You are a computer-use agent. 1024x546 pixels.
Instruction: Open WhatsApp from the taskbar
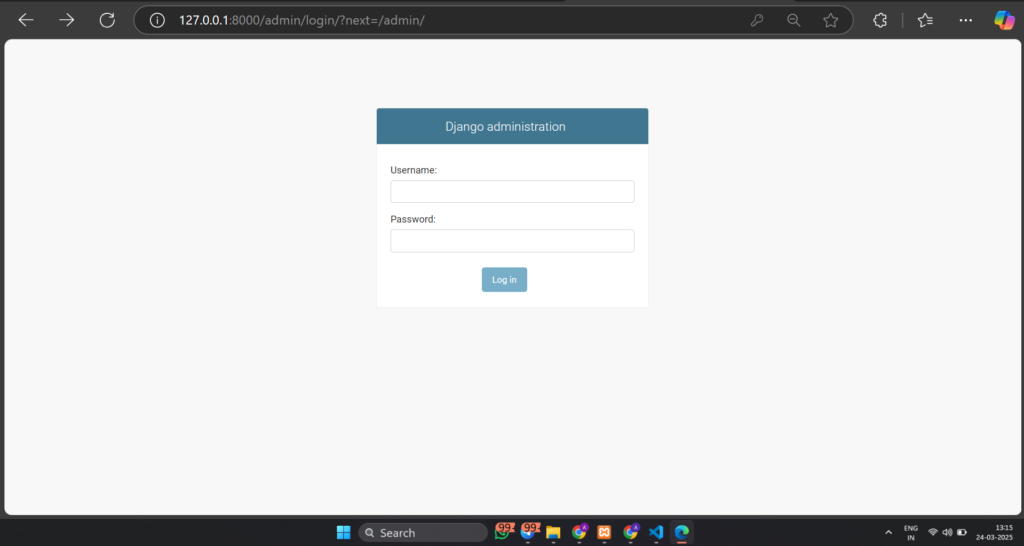pyautogui.click(x=502, y=532)
